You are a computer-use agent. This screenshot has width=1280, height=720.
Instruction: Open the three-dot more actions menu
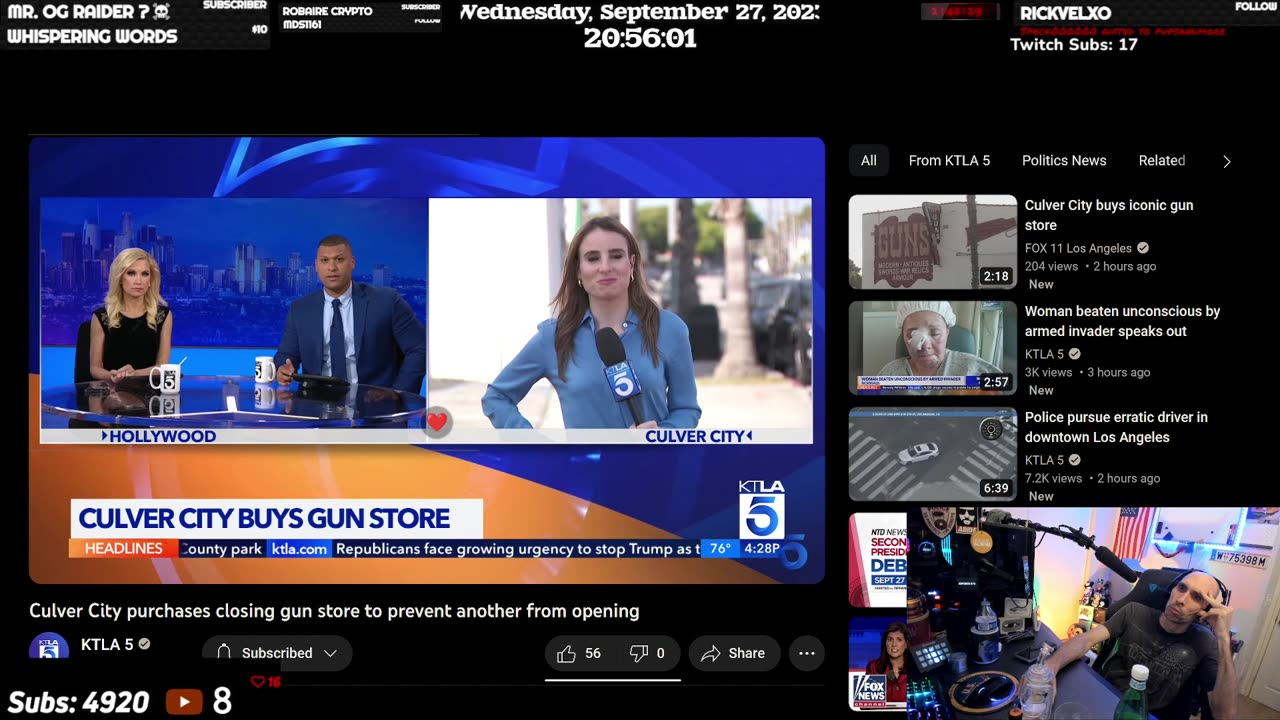coord(806,653)
